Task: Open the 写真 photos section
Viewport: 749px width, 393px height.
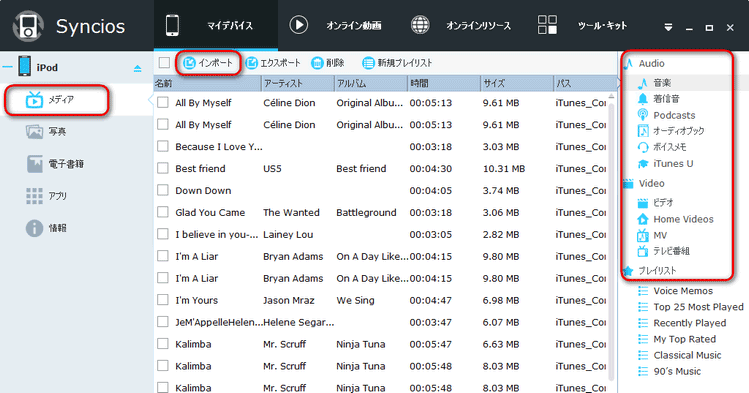Action: coord(46,132)
